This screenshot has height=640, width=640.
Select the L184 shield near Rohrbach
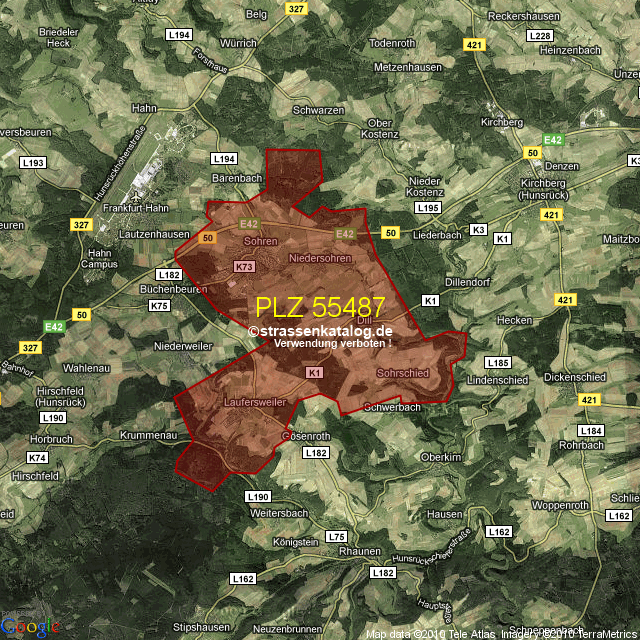(591, 430)
